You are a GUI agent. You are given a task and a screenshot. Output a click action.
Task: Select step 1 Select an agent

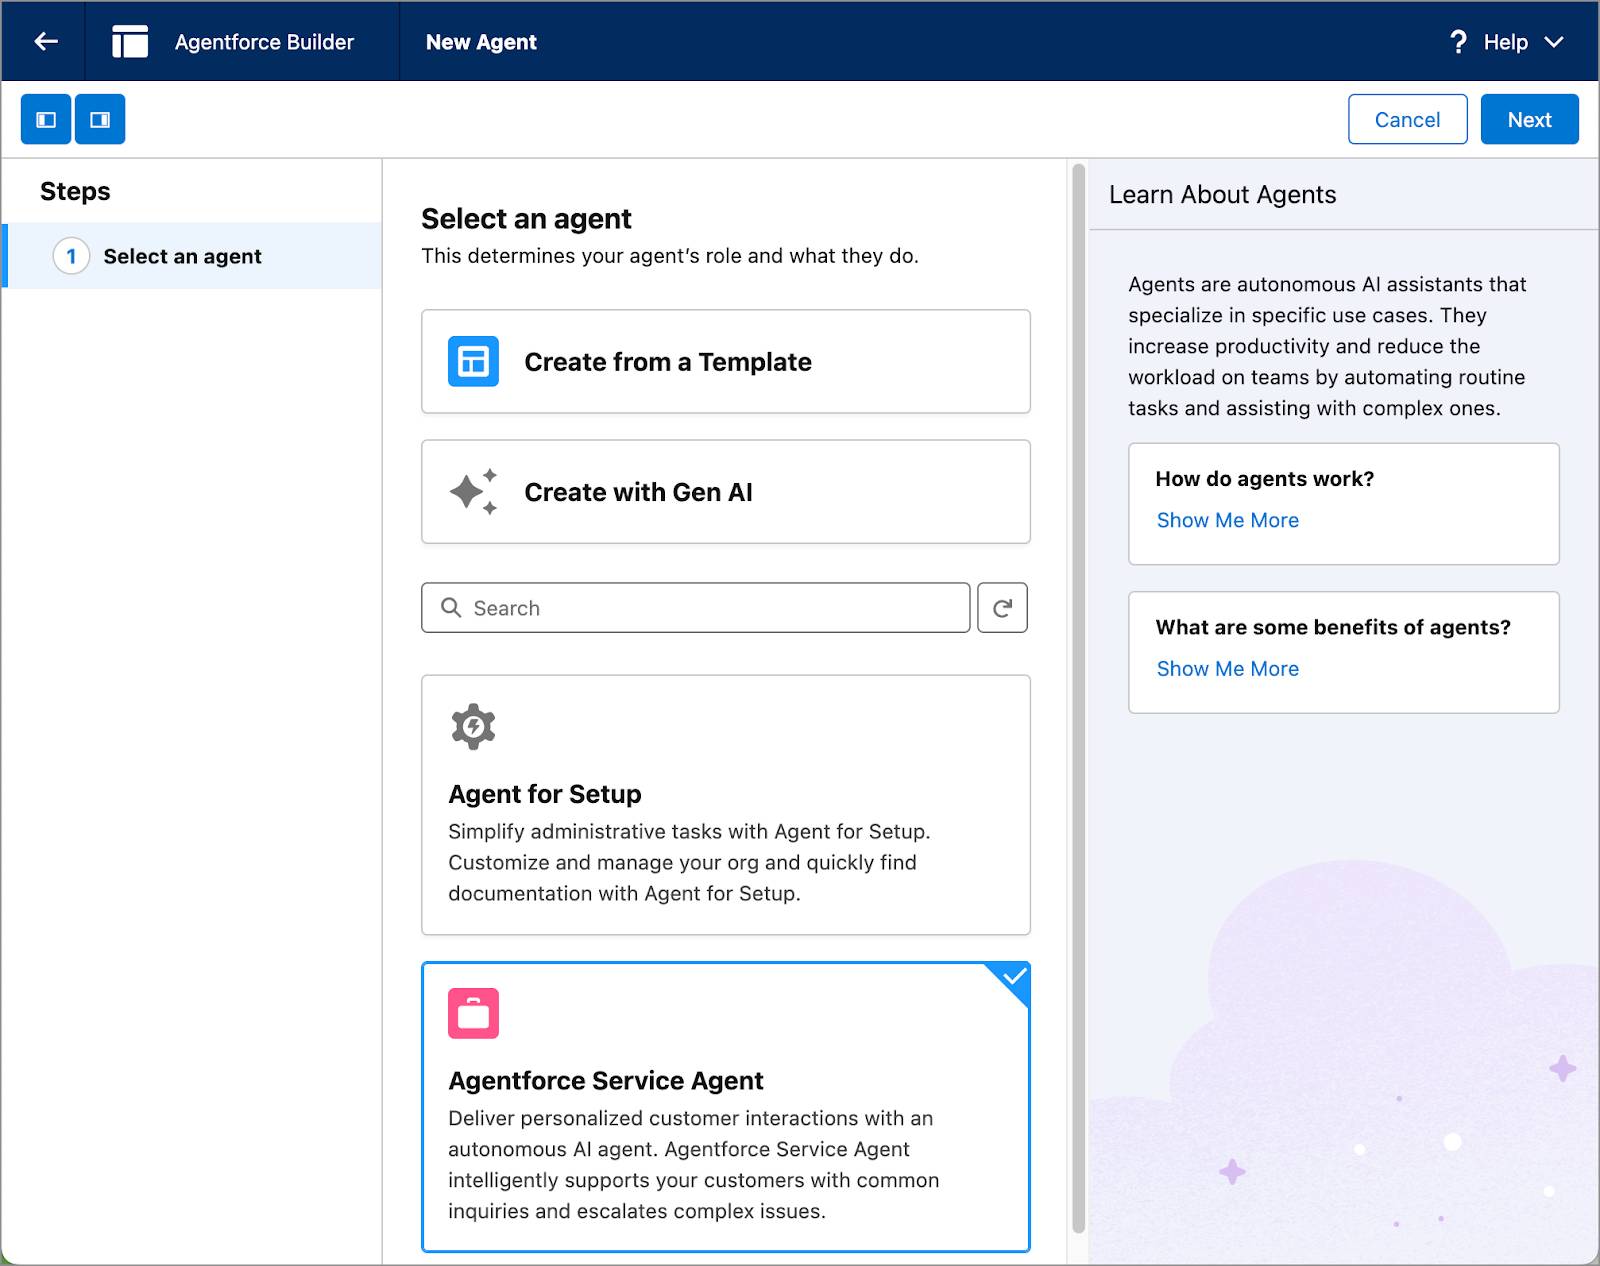coord(192,256)
